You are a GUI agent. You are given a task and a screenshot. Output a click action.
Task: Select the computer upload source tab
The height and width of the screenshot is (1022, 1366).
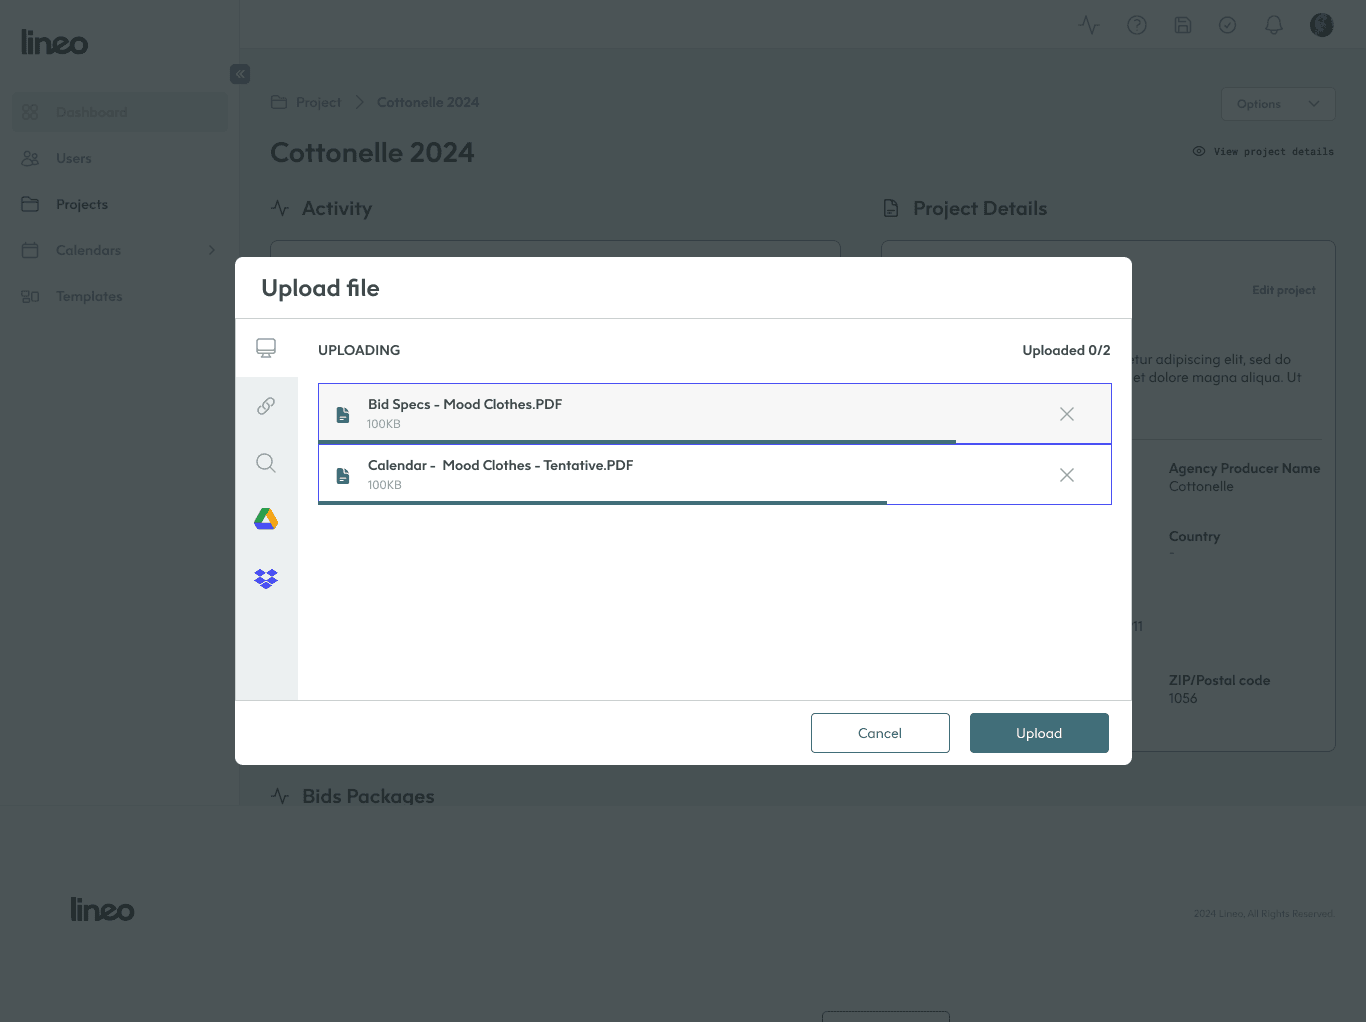[x=266, y=348]
